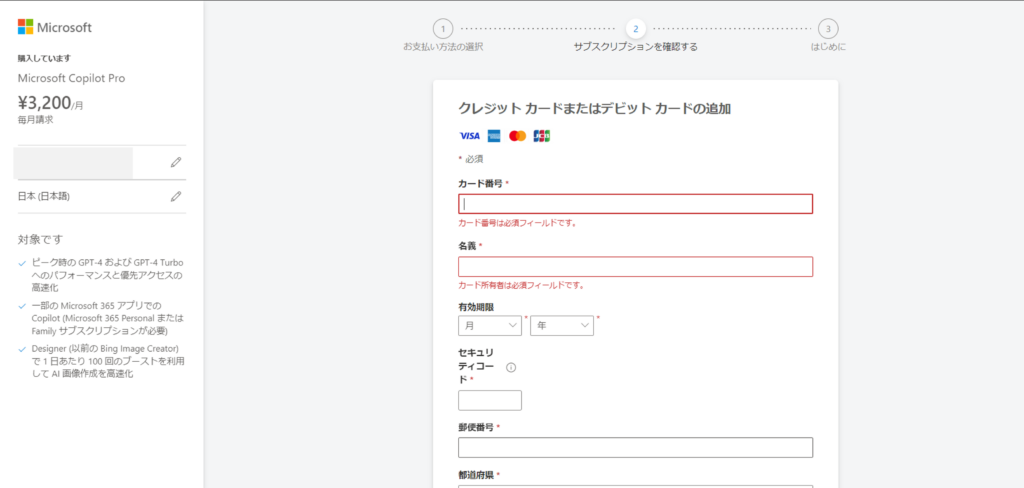This screenshot has height=488, width=1024.
Task: Focus the カード番号 input field
Action: coord(635,204)
